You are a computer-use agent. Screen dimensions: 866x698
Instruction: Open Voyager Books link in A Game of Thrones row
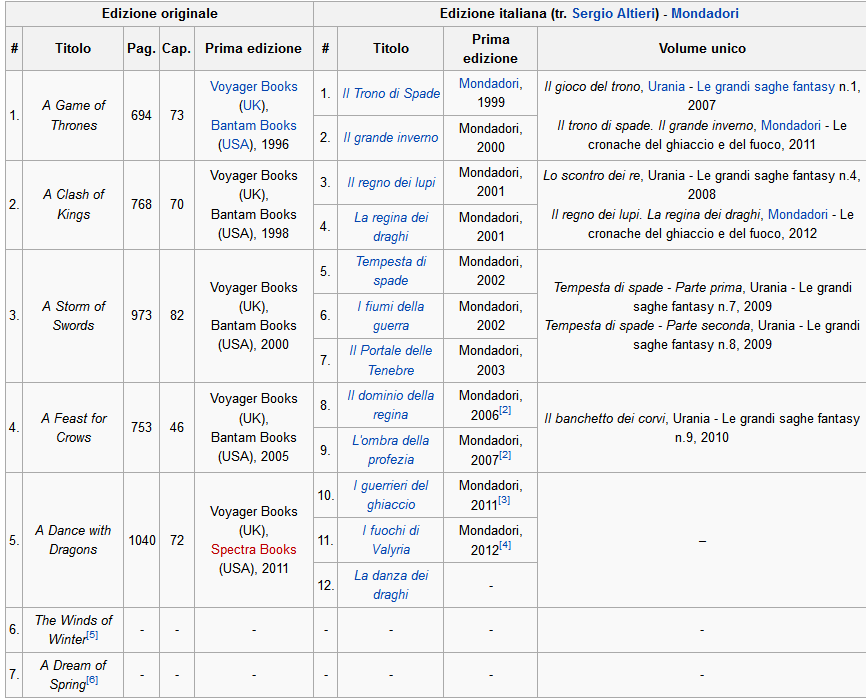(x=254, y=87)
